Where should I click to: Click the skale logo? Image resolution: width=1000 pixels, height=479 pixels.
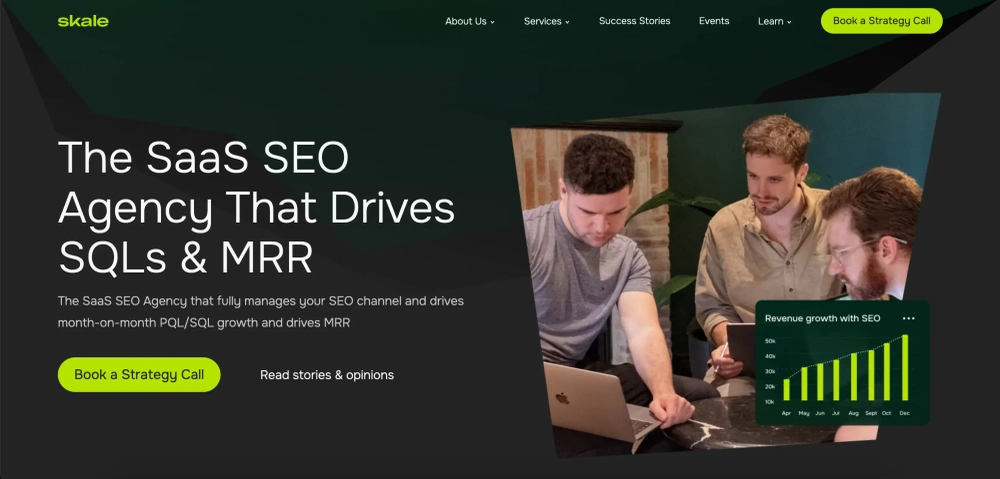coord(83,21)
